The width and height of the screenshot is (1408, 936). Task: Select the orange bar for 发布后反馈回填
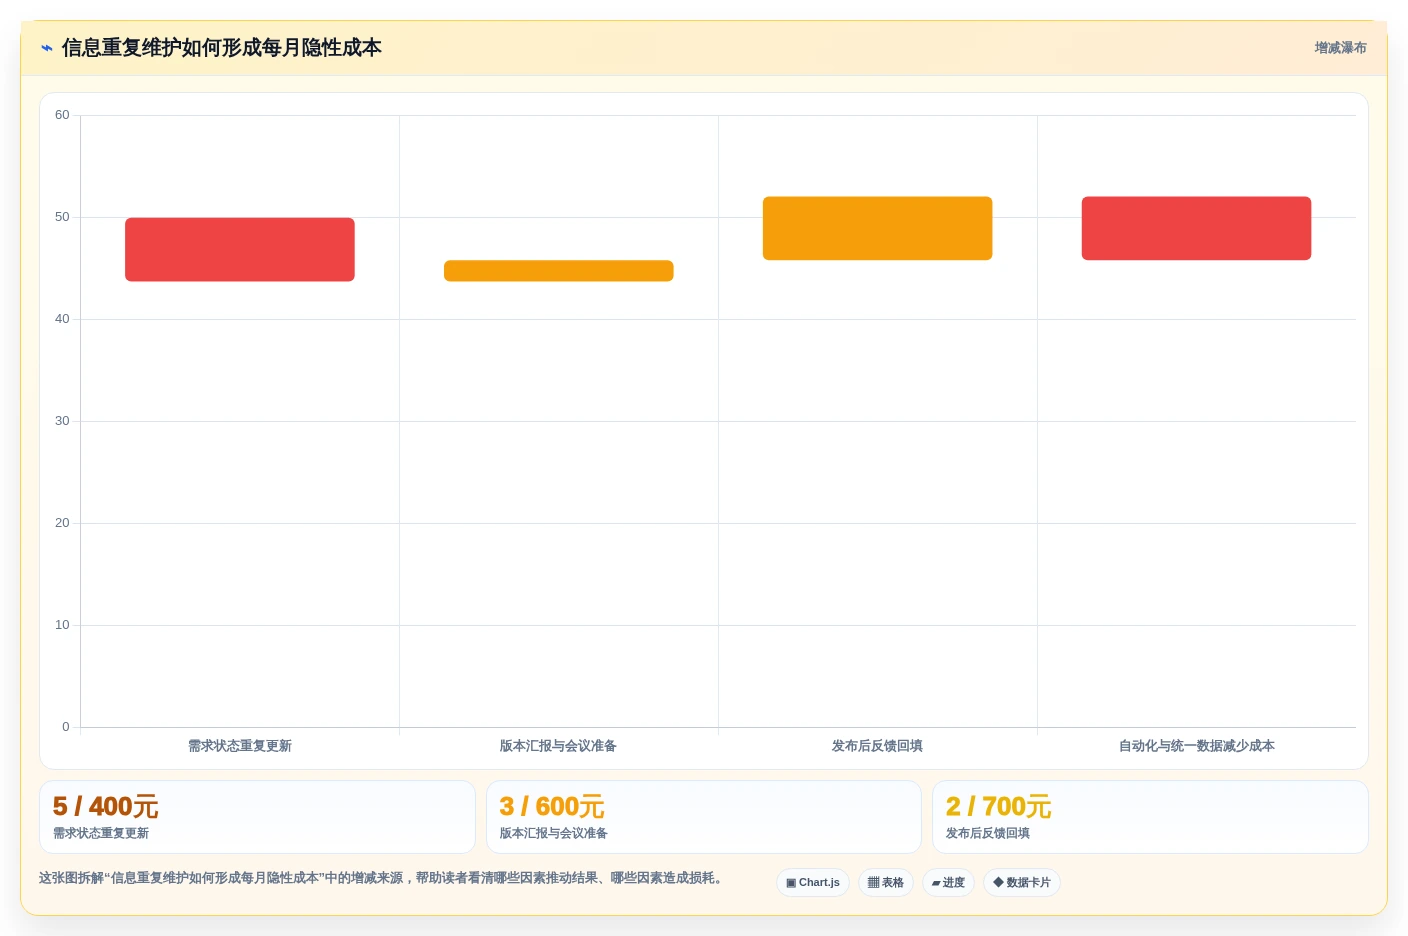click(x=878, y=228)
